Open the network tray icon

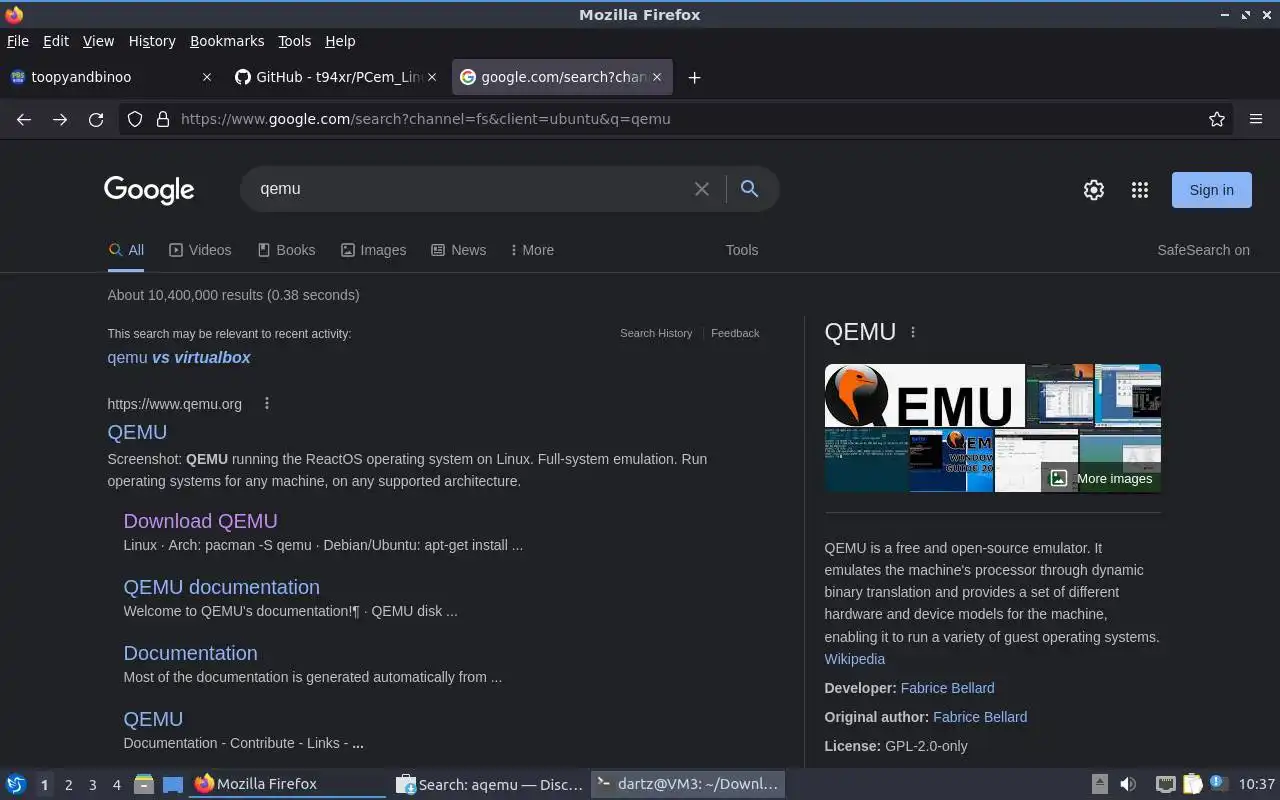coord(1165,784)
